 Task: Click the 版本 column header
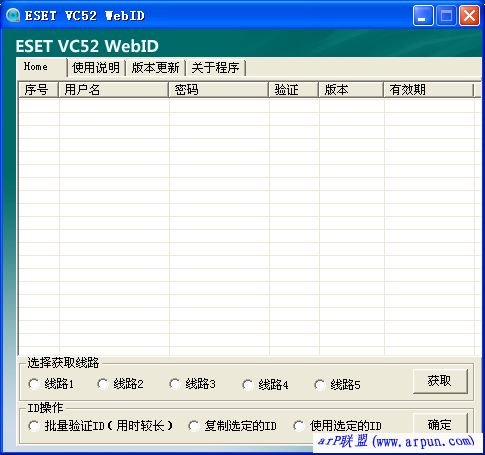[x=351, y=90]
